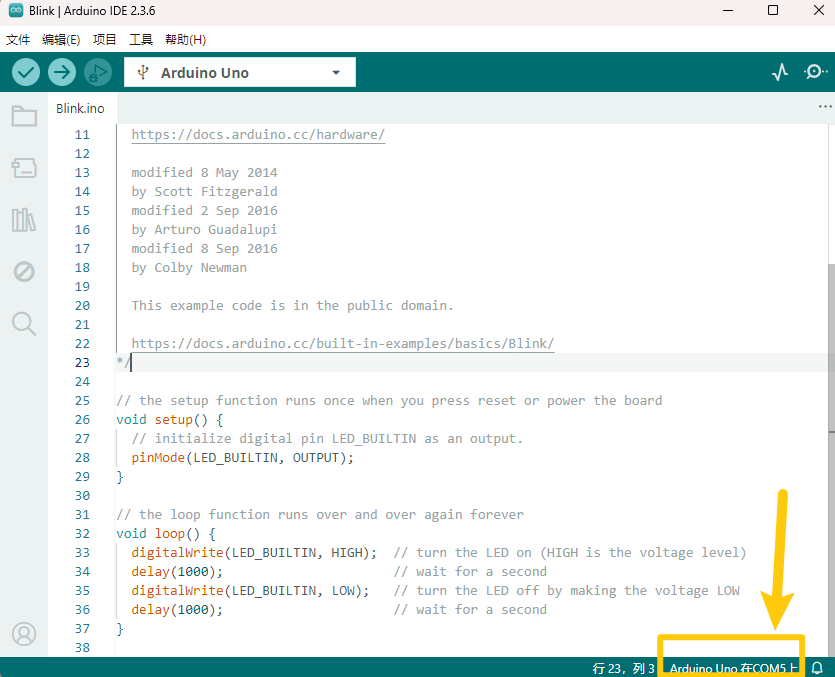Click the Arduino IDE app logo
This screenshot has height=677, width=835.
point(16,10)
